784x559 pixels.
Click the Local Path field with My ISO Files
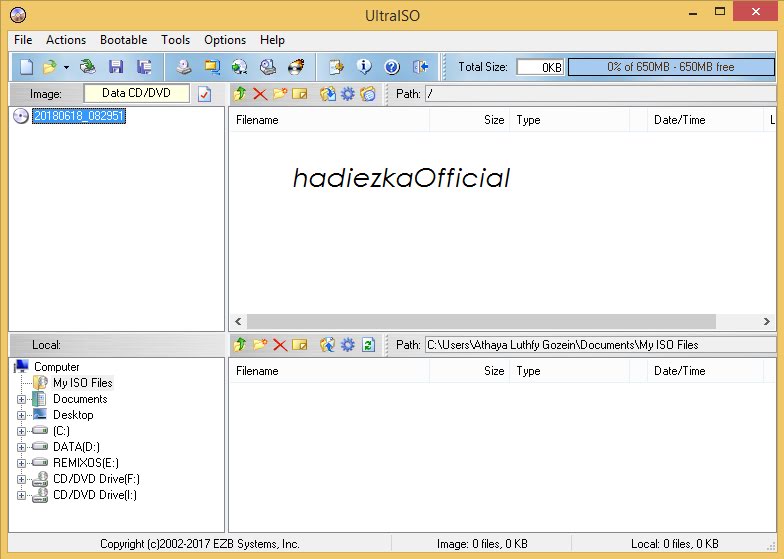click(x=600, y=344)
